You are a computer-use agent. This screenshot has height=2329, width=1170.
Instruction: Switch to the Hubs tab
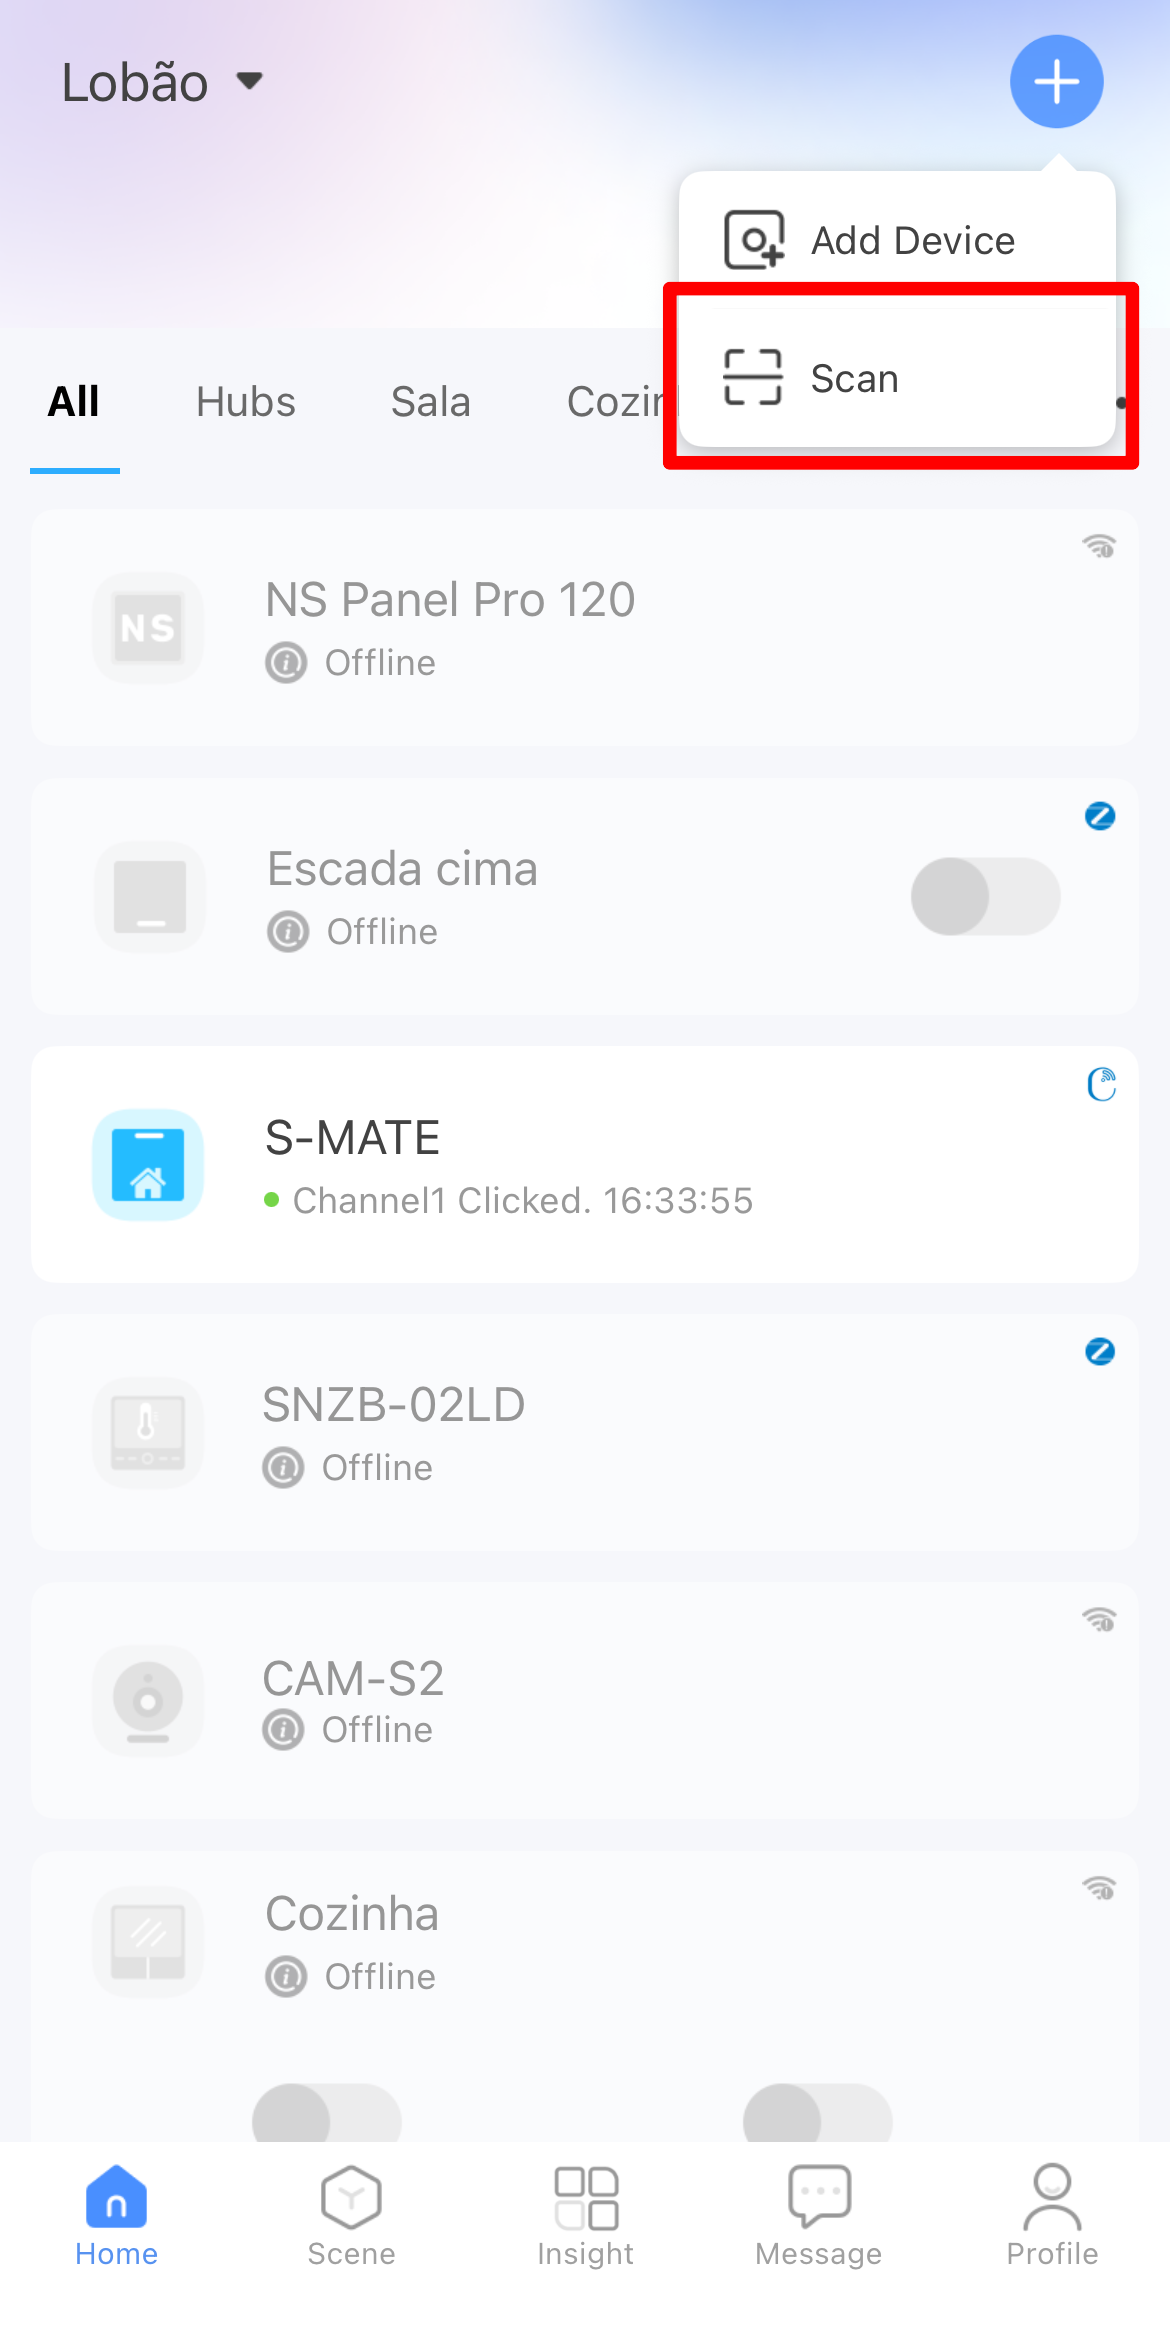click(246, 402)
